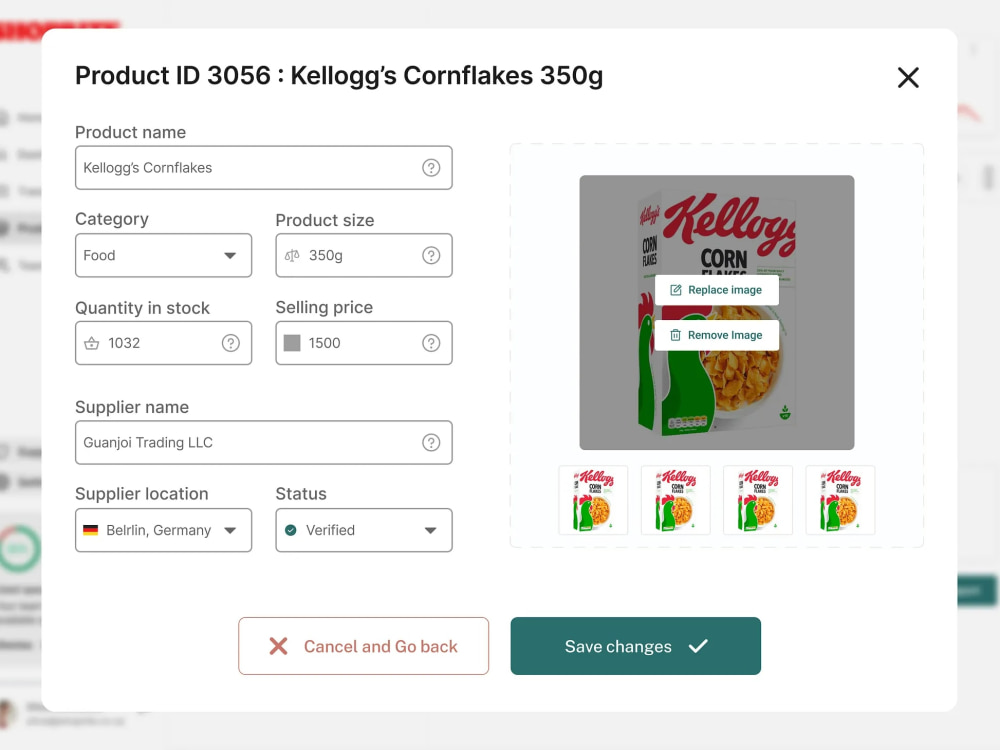Viewport: 1000px width, 750px height.
Task: Click the basket icon in Quantity field
Action: click(92, 343)
